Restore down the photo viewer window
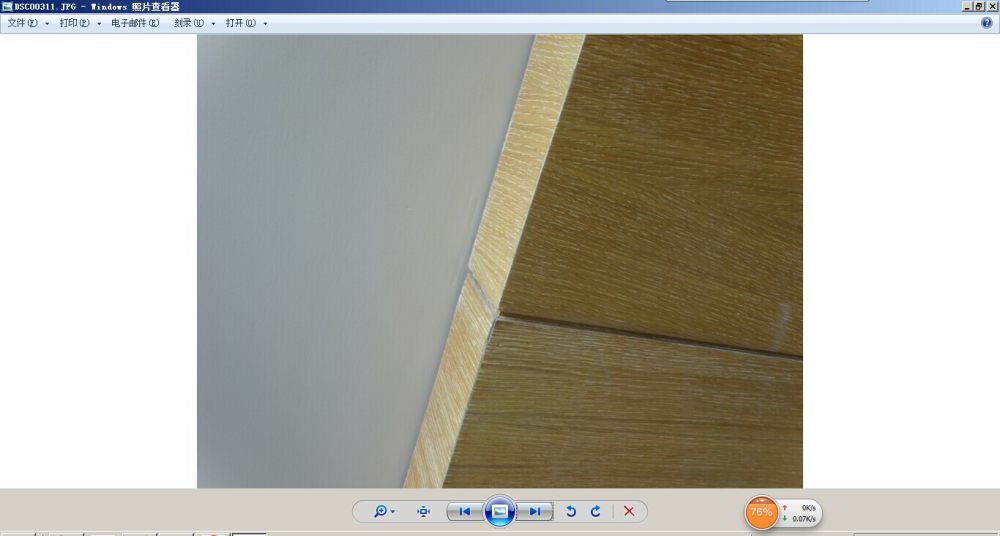Screen dimensions: 1000x536 979,6
